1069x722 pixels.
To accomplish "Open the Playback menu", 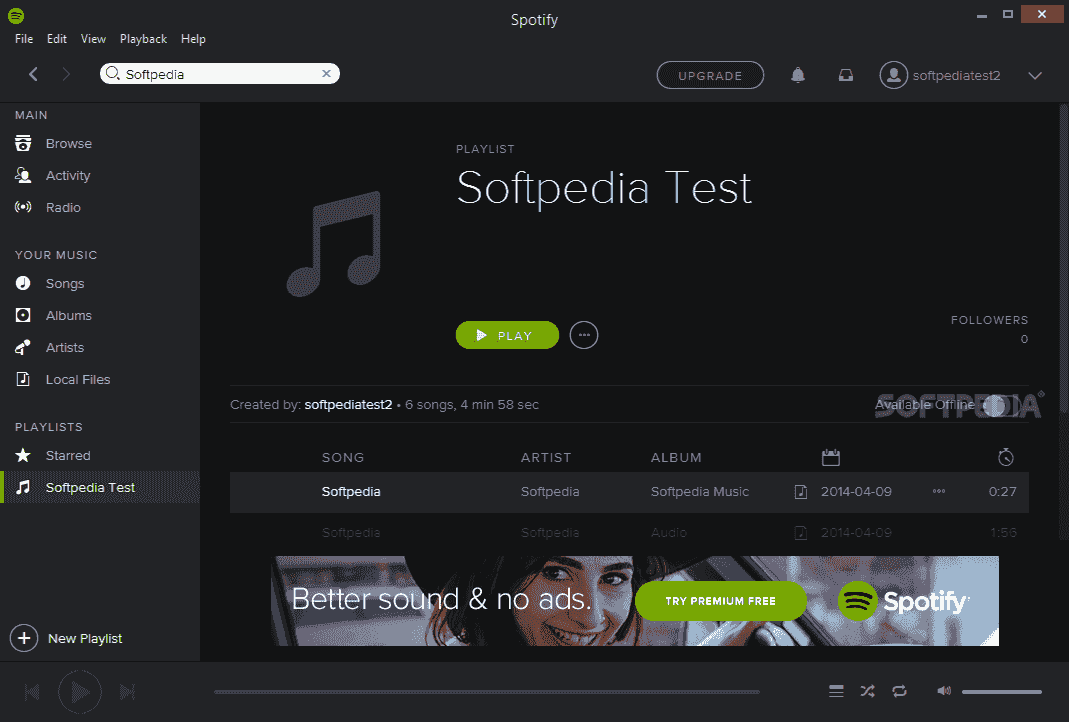I will click(x=143, y=39).
